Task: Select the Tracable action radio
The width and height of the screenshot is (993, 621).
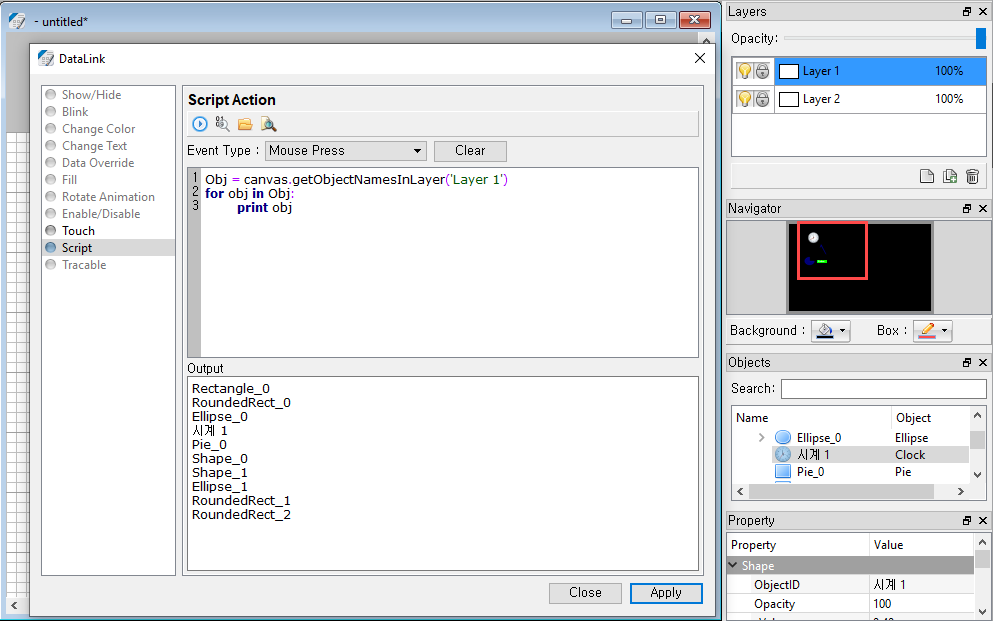Action: (x=51, y=265)
